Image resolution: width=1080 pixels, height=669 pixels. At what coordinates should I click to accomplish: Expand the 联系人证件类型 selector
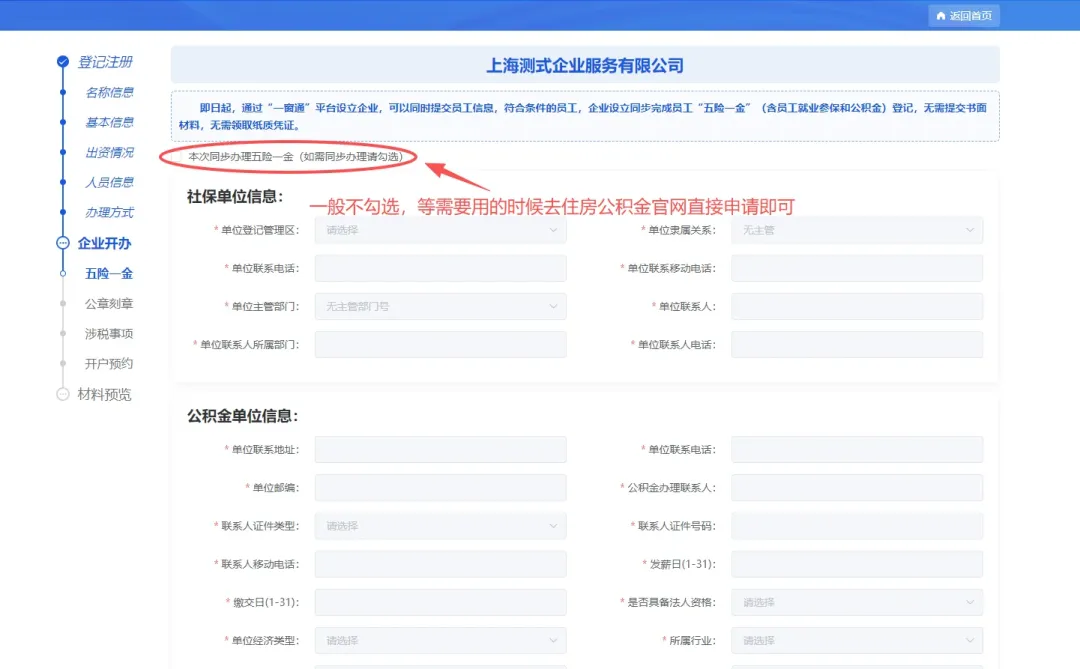440,525
